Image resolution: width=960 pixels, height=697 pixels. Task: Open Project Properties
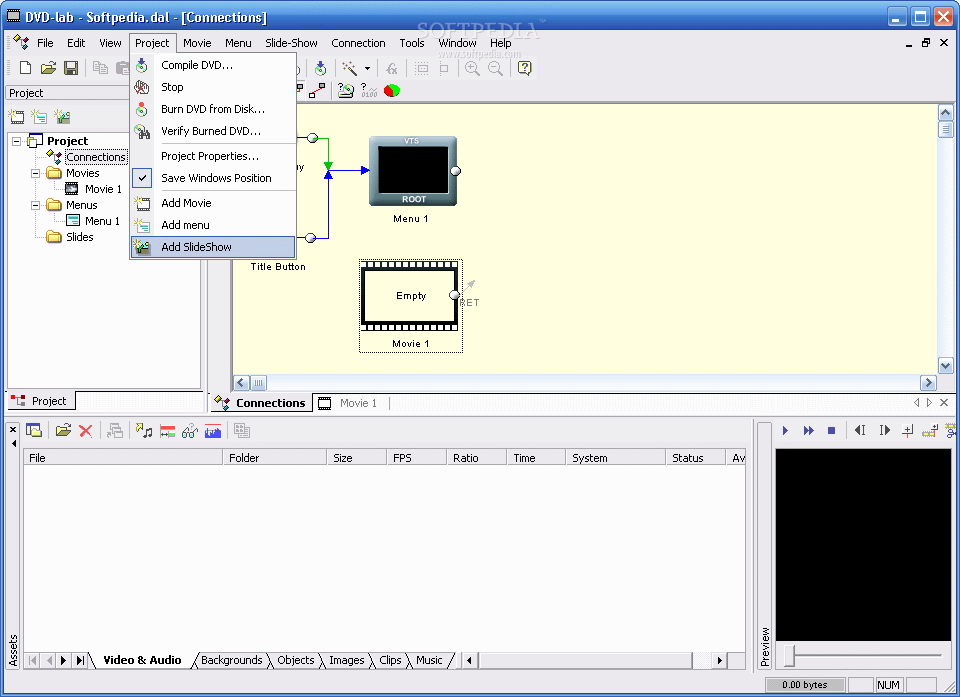click(213, 156)
